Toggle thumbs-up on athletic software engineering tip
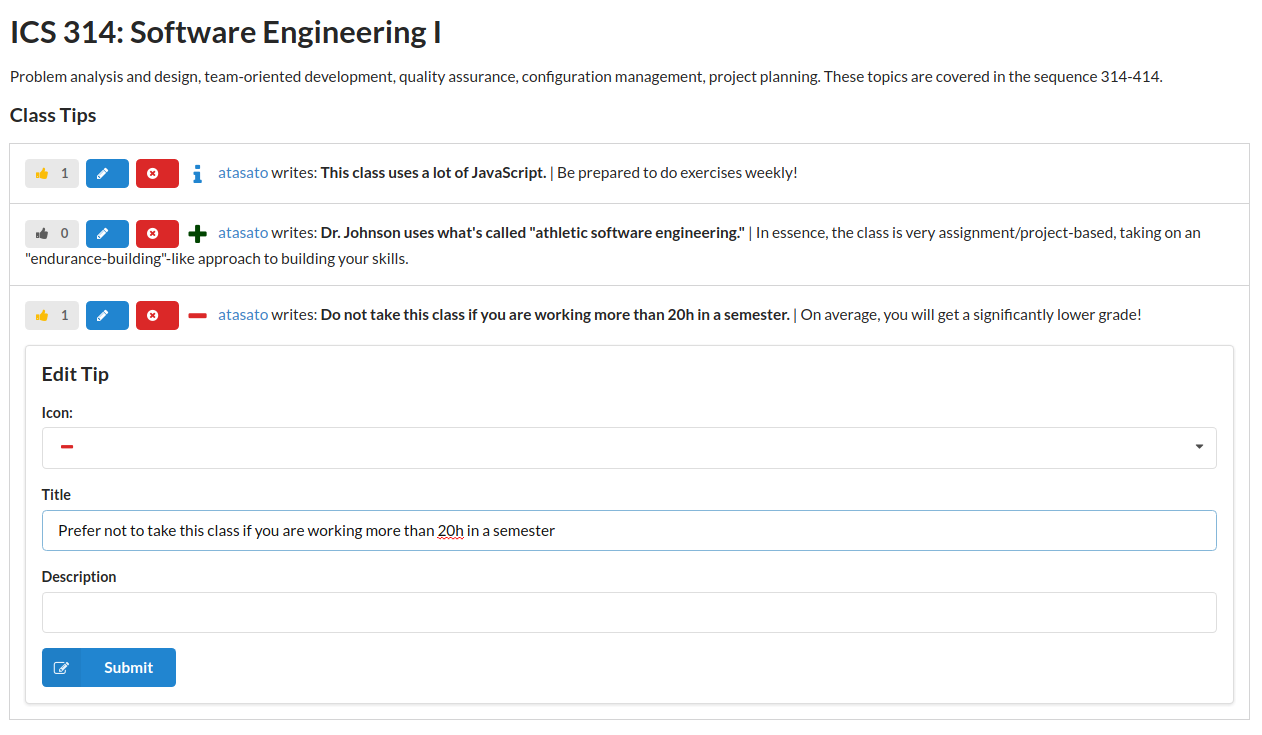Image resolution: width=1262 pixels, height=735 pixels. (52, 233)
